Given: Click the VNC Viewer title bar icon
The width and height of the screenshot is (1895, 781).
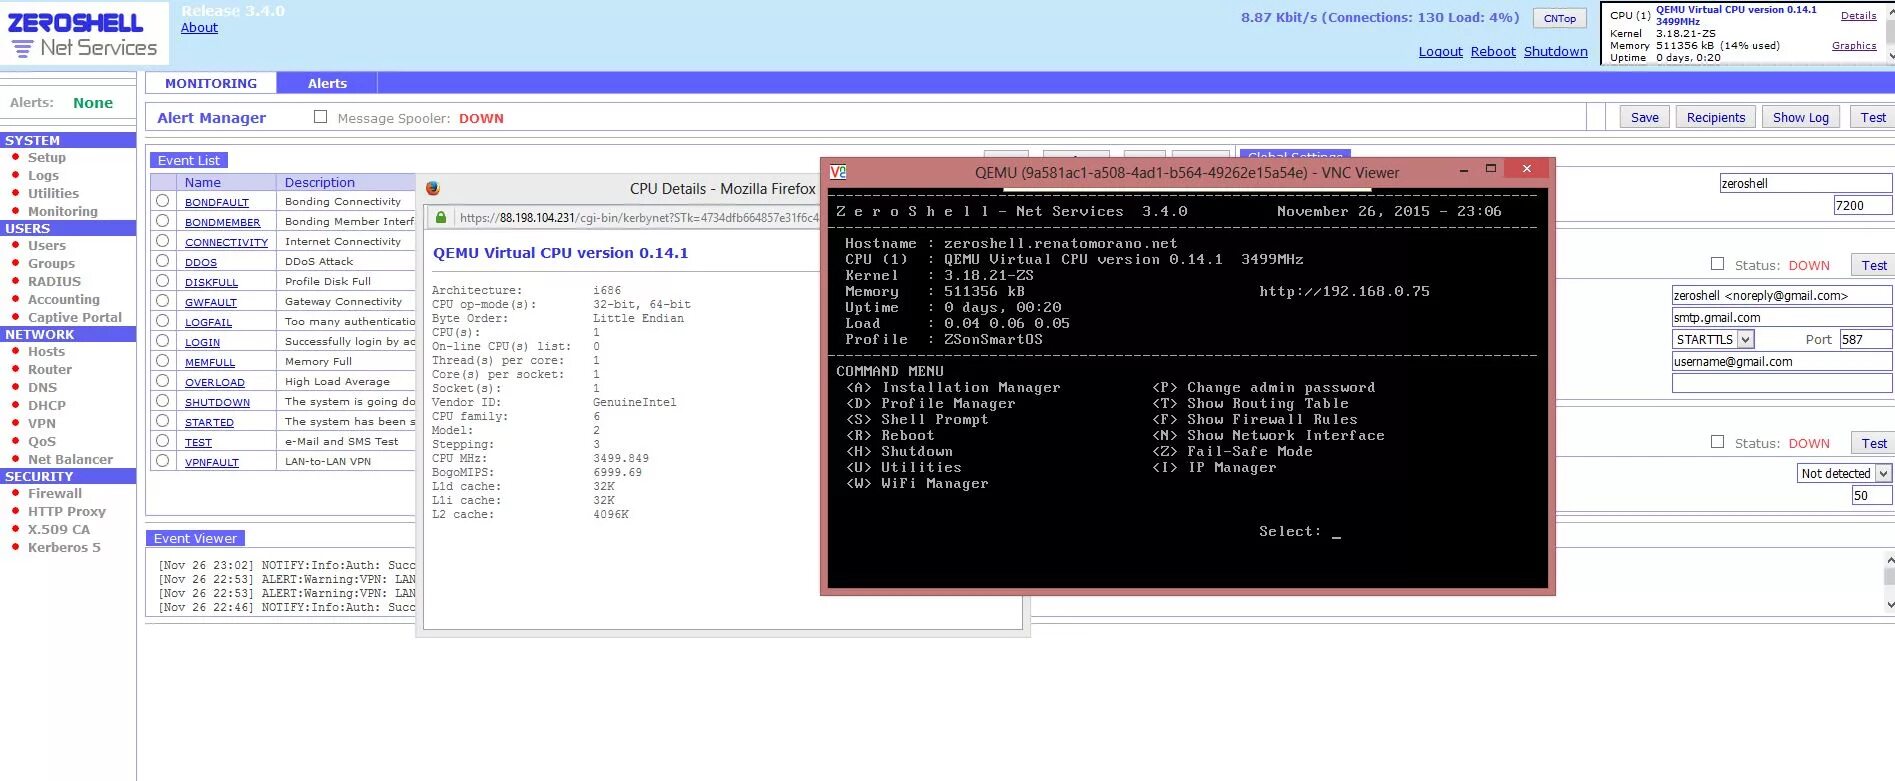Looking at the screenshot, I should [x=838, y=172].
